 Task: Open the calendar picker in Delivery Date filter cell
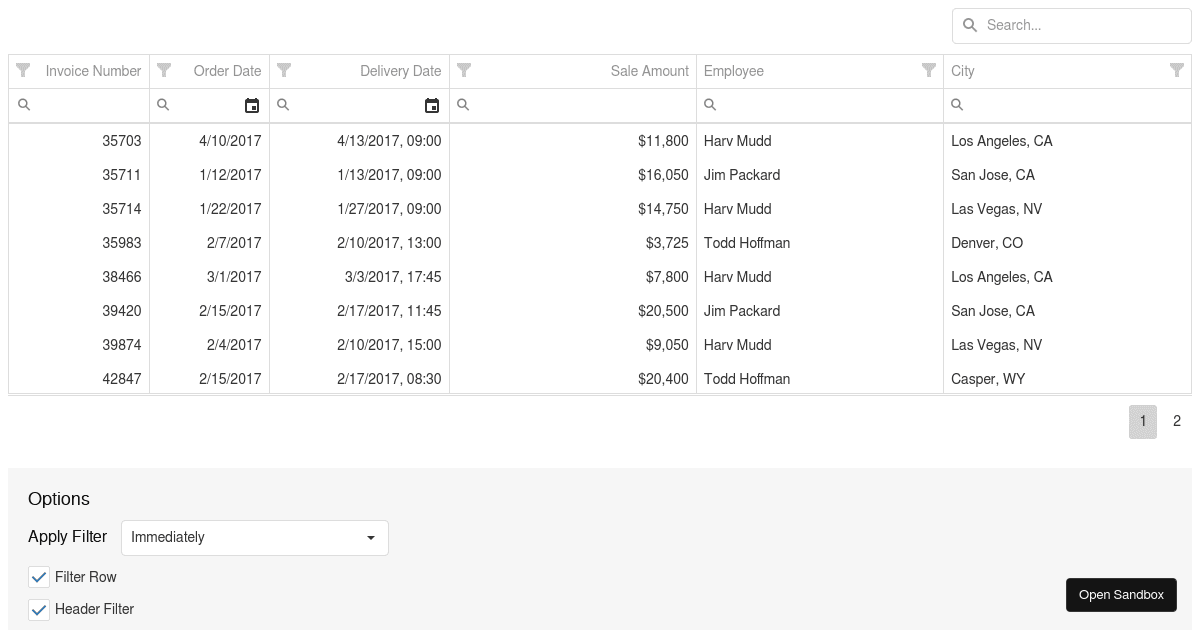432,105
